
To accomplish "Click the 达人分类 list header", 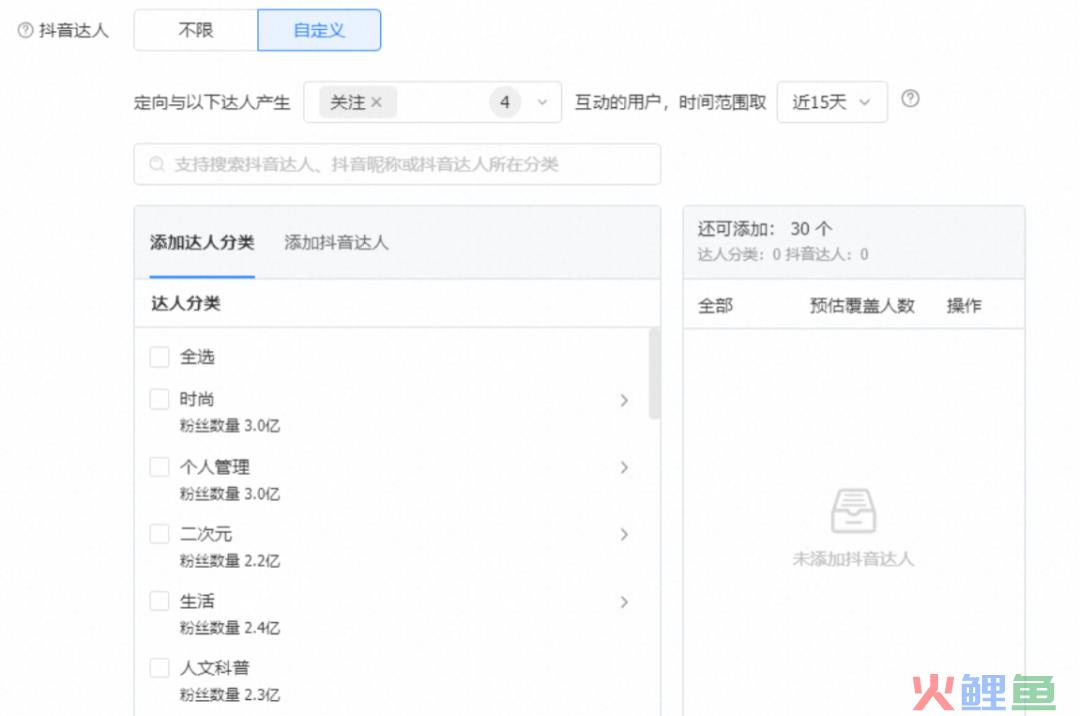I will point(185,303).
